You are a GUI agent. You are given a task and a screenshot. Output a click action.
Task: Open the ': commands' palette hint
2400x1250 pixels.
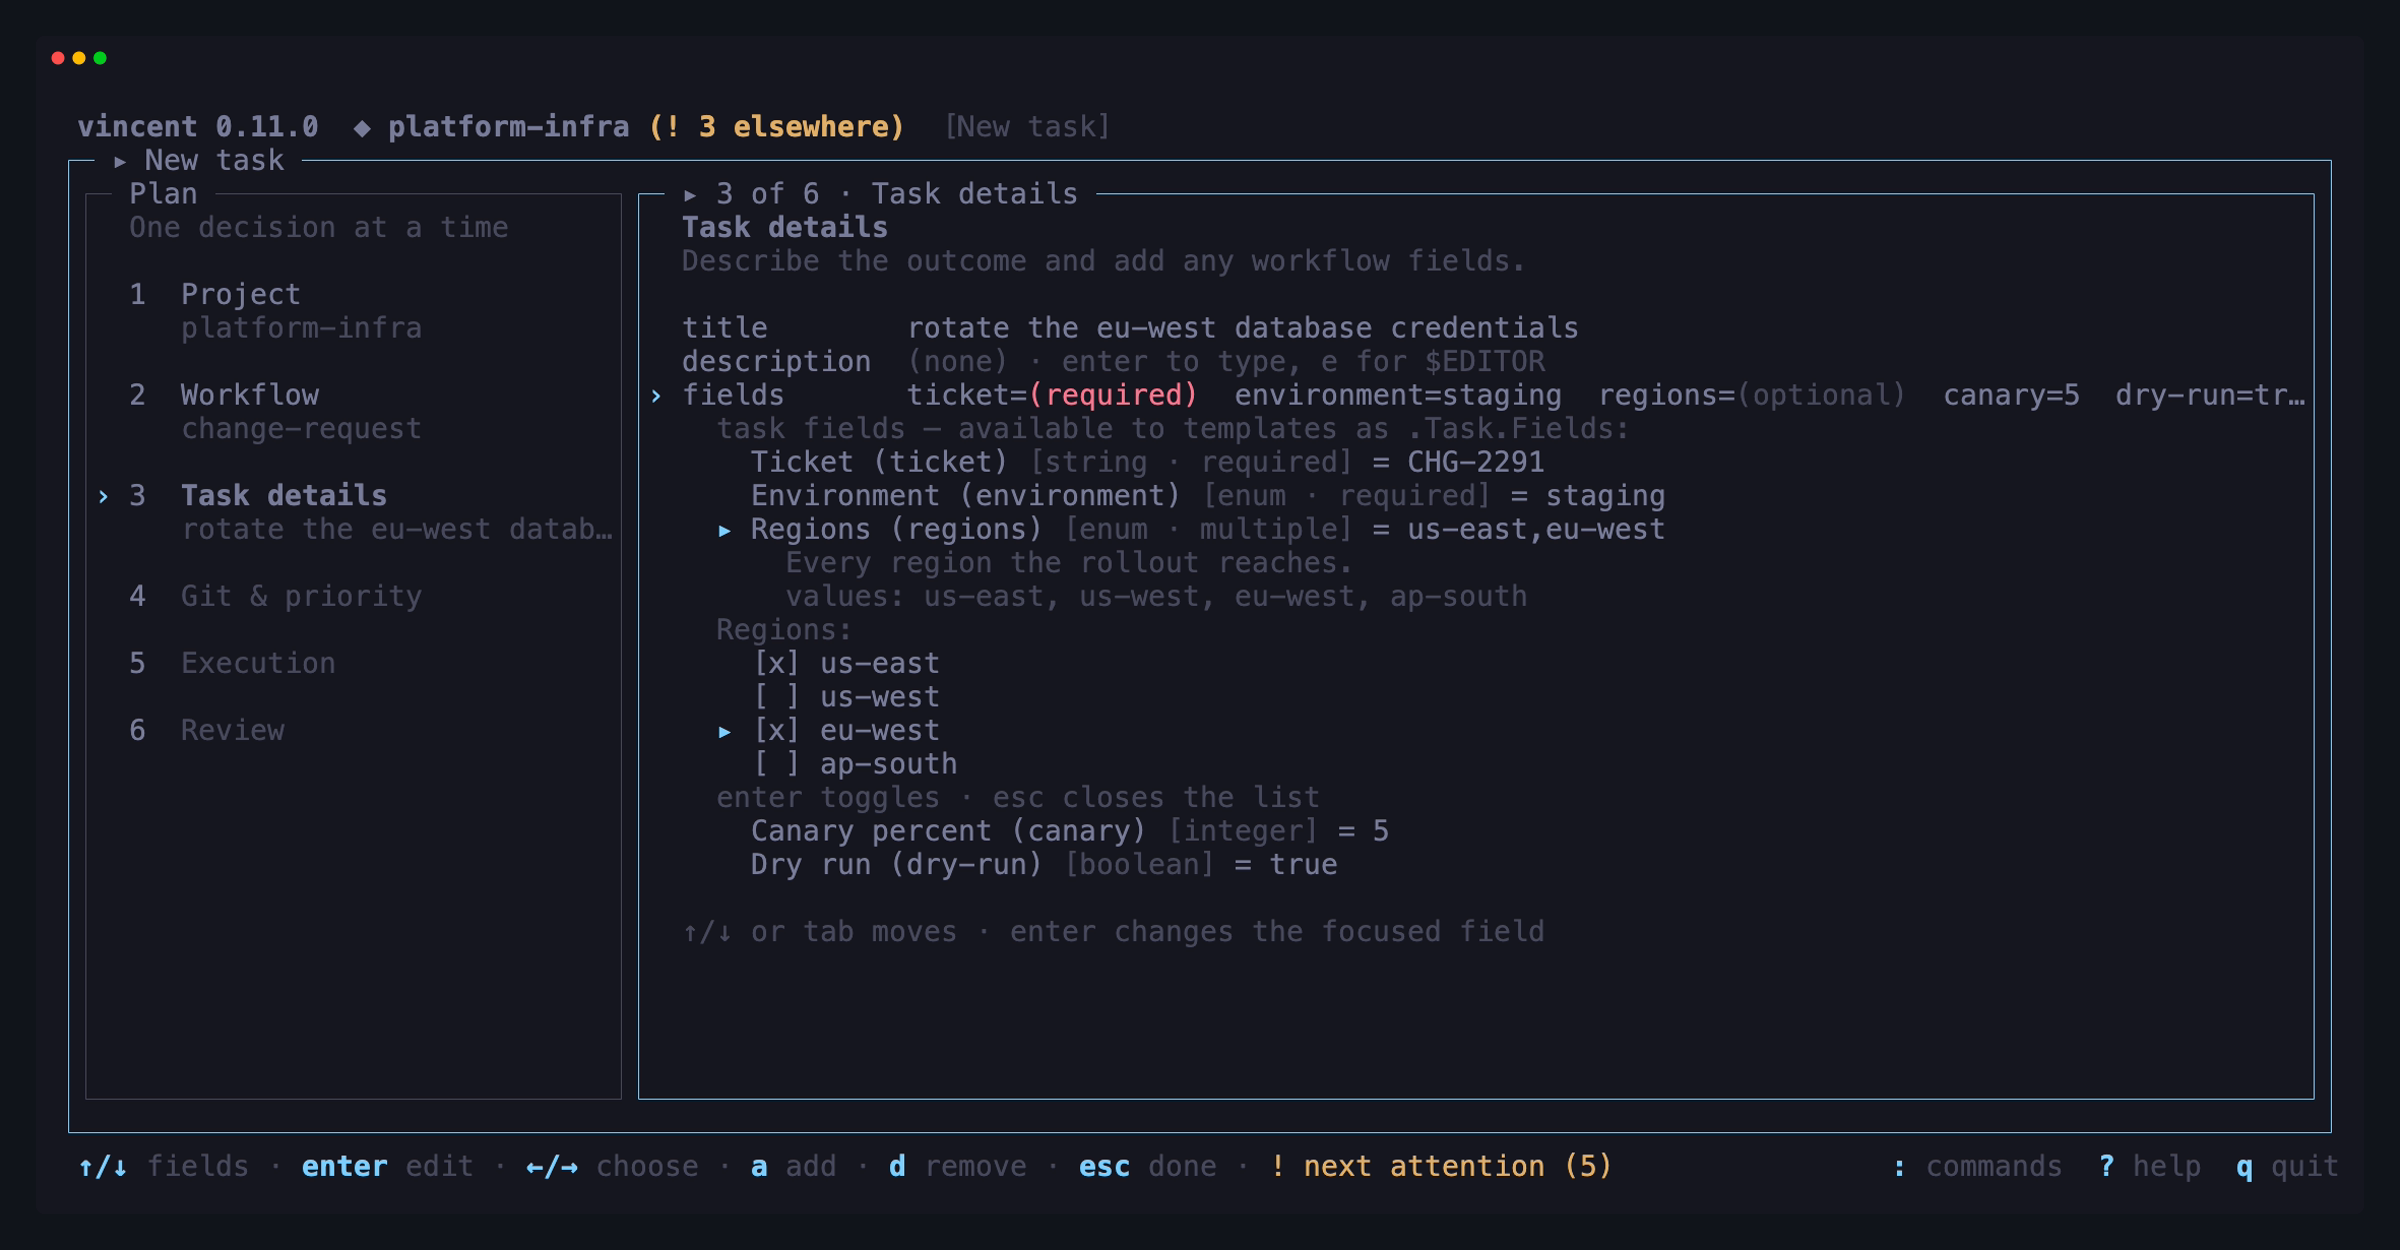[1977, 1166]
